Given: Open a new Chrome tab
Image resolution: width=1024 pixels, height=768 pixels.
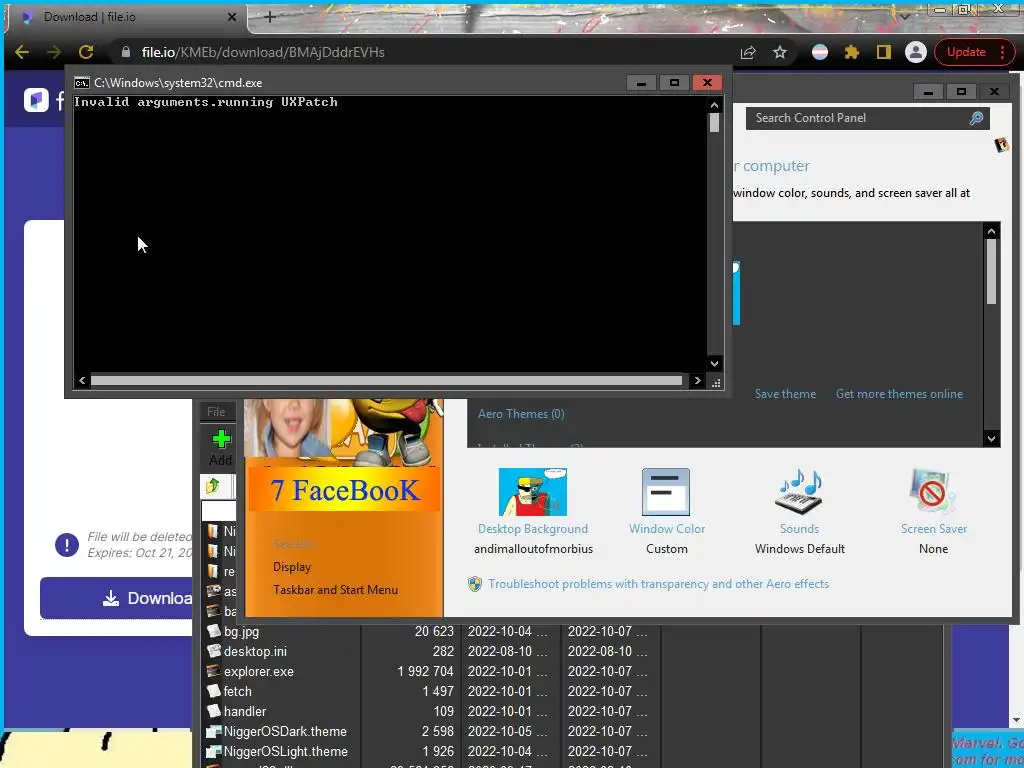Looking at the screenshot, I should (270, 17).
